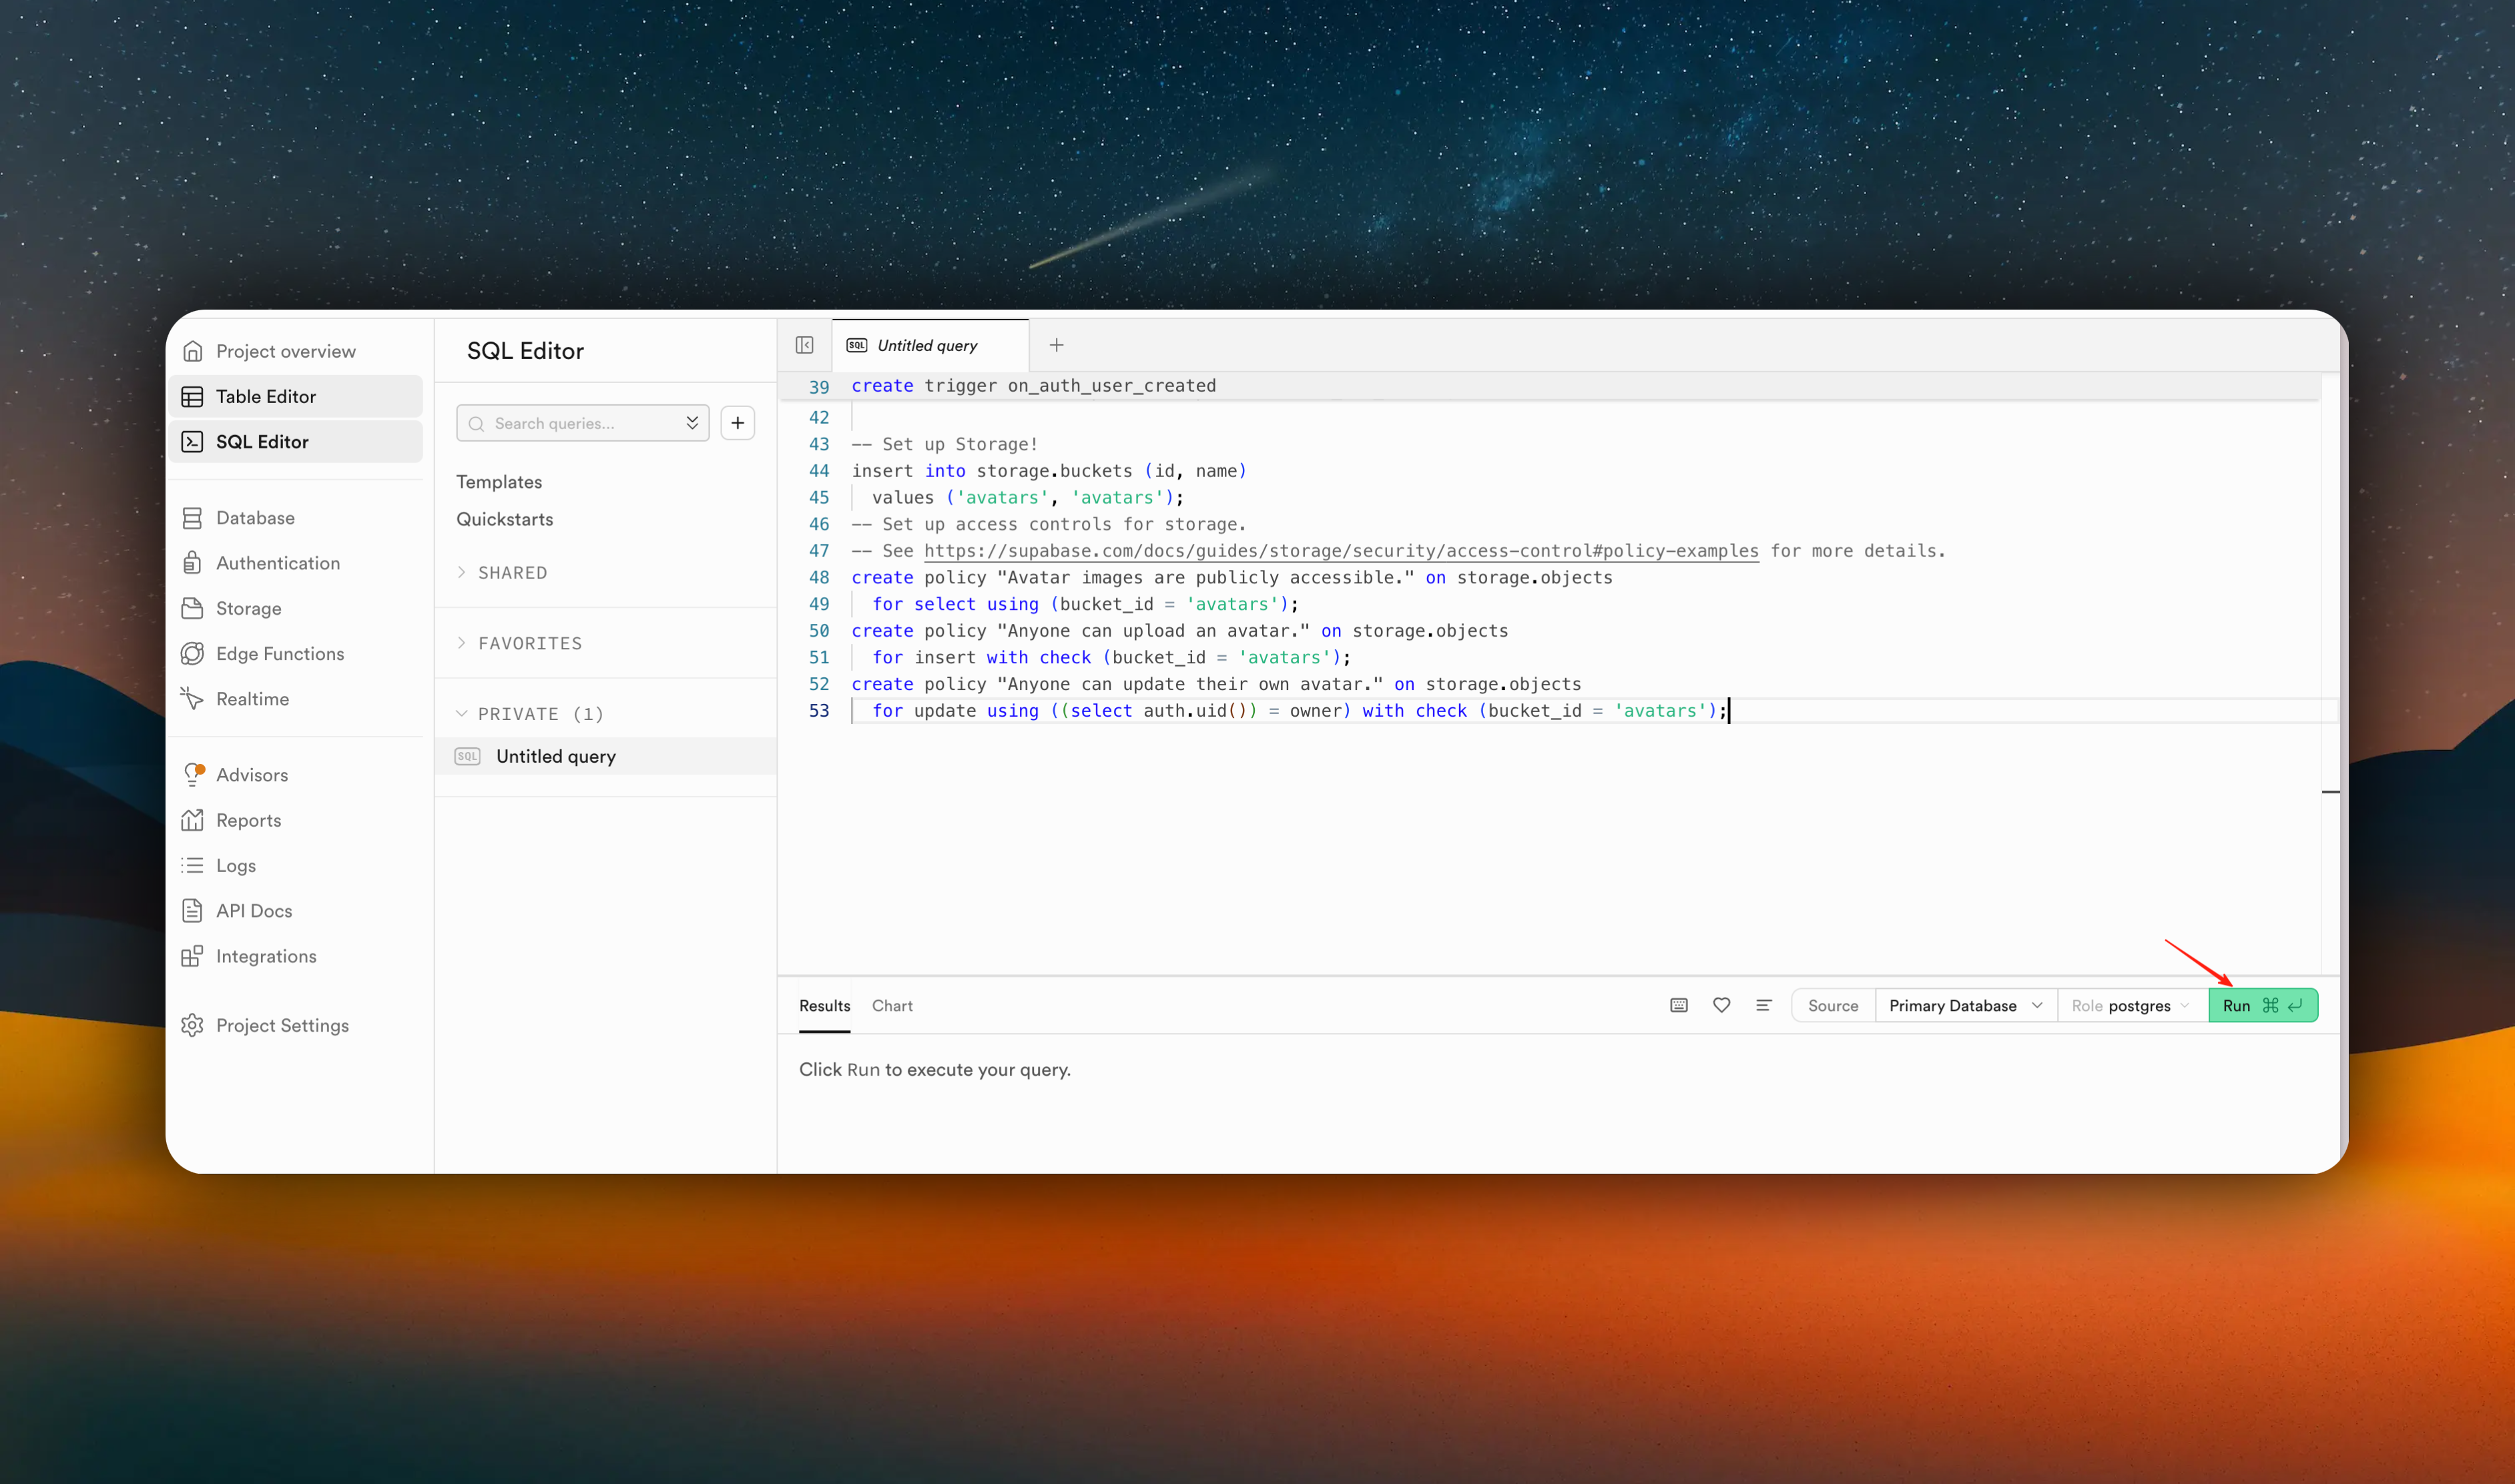This screenshot has height=1484, width=2515.
Task: Switch to the Chart tab
Action: pyautogui.click(x=892, y=1005)
